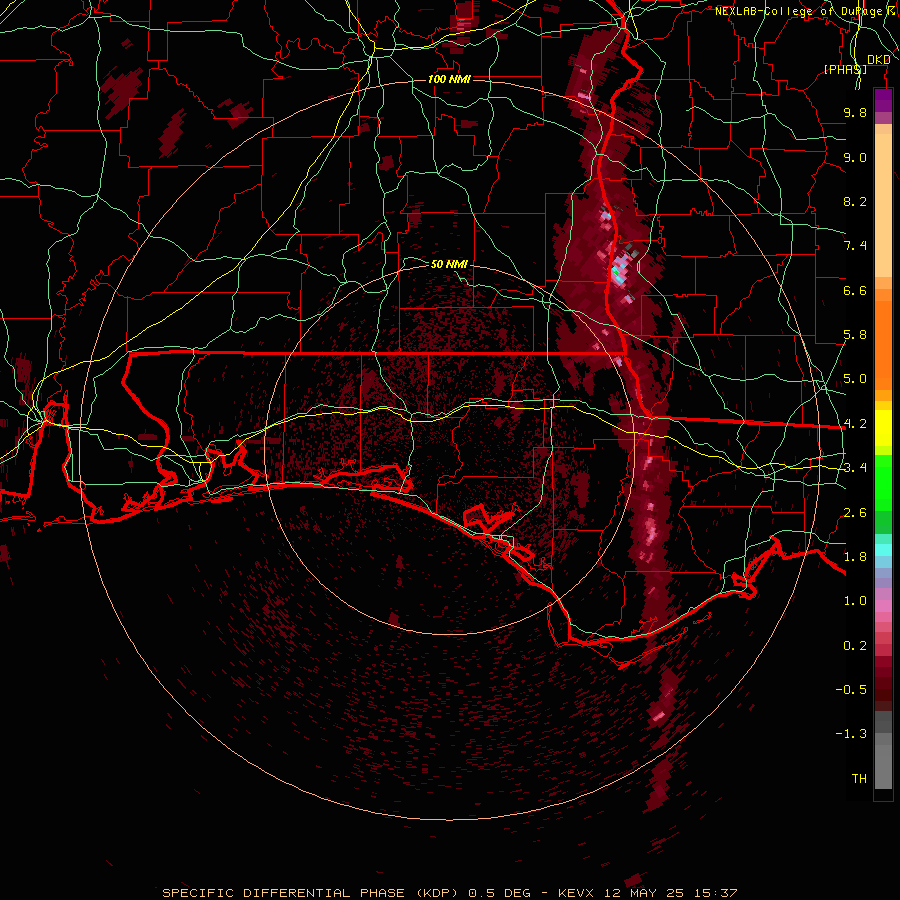Screen dimensions: 900x900
Task: Click the cyan swatch just above the 1.8 value
Action: click(x=883, y=550)
